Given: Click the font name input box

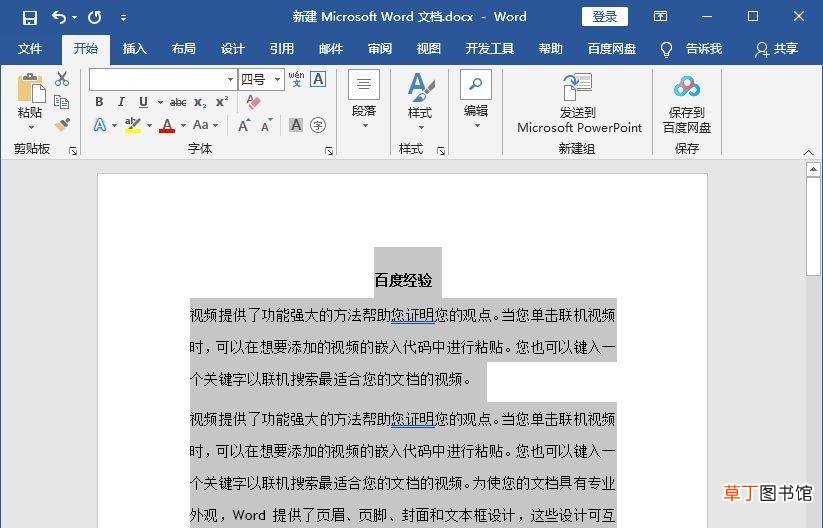Looking at the screenshot, I should 157,80.
